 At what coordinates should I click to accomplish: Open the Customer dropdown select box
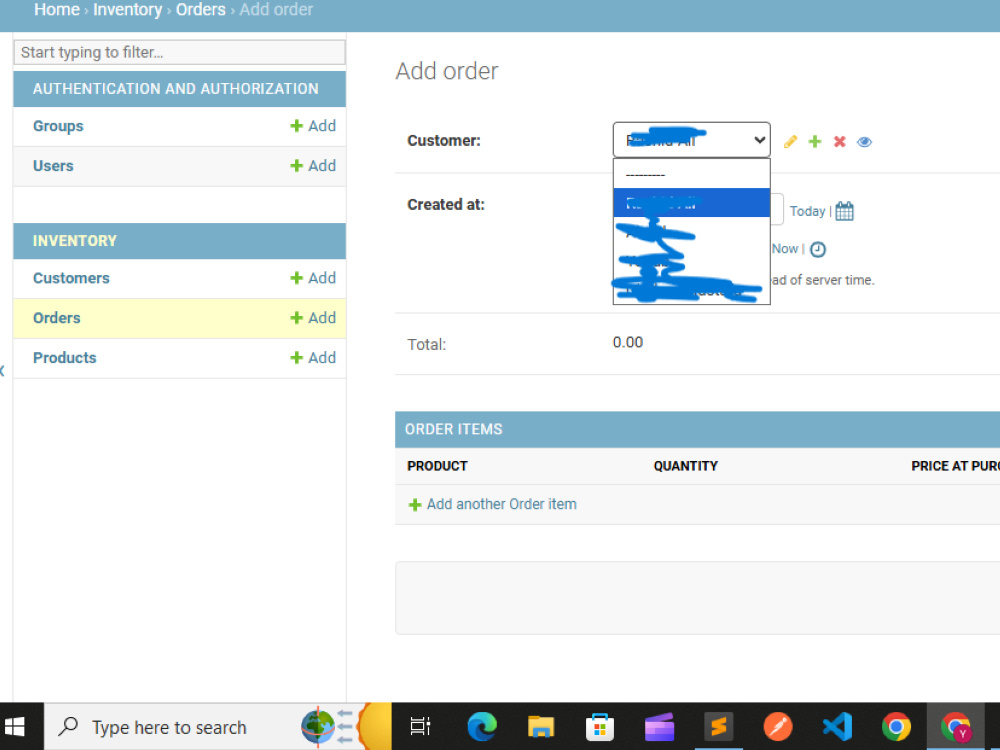point(691,140)
